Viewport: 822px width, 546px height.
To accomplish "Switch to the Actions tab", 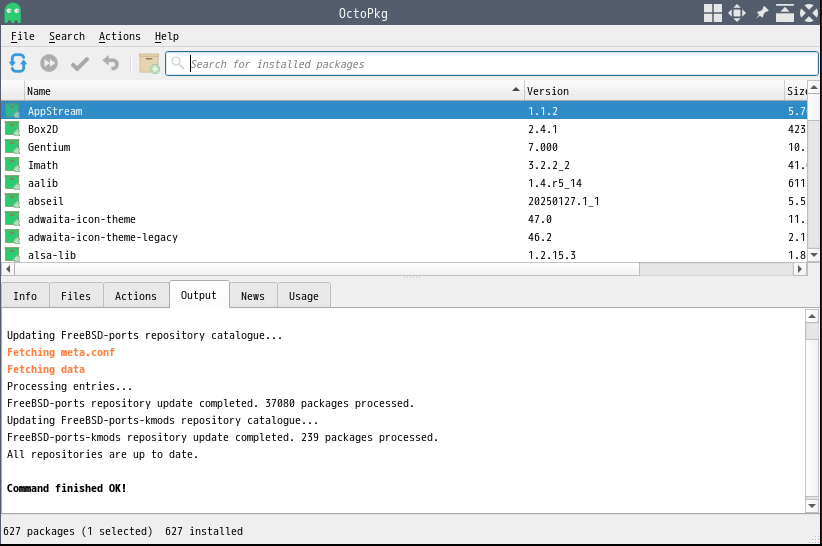I will (x=136, y=296).
